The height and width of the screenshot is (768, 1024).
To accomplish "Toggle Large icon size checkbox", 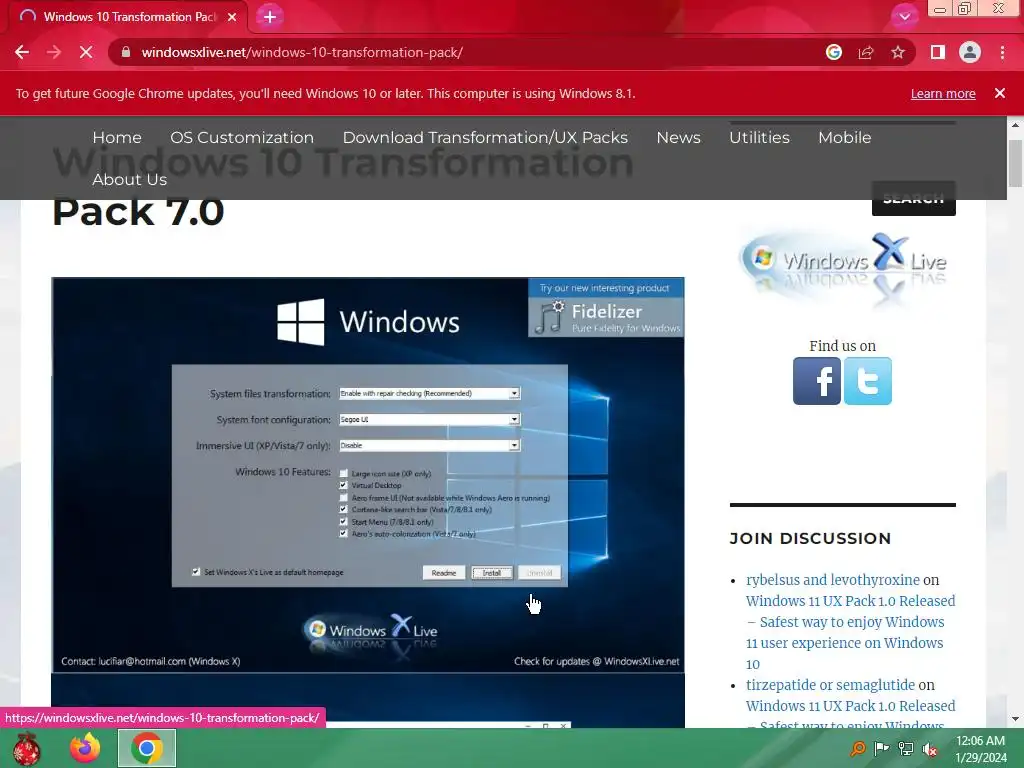I will [x=344, y=473].
